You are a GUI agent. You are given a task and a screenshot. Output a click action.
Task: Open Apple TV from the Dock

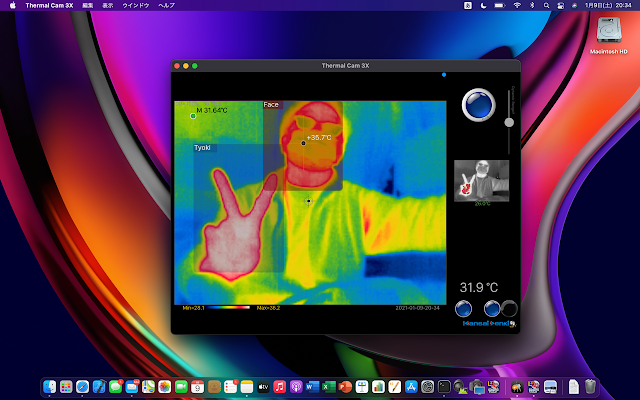[263, 386]
